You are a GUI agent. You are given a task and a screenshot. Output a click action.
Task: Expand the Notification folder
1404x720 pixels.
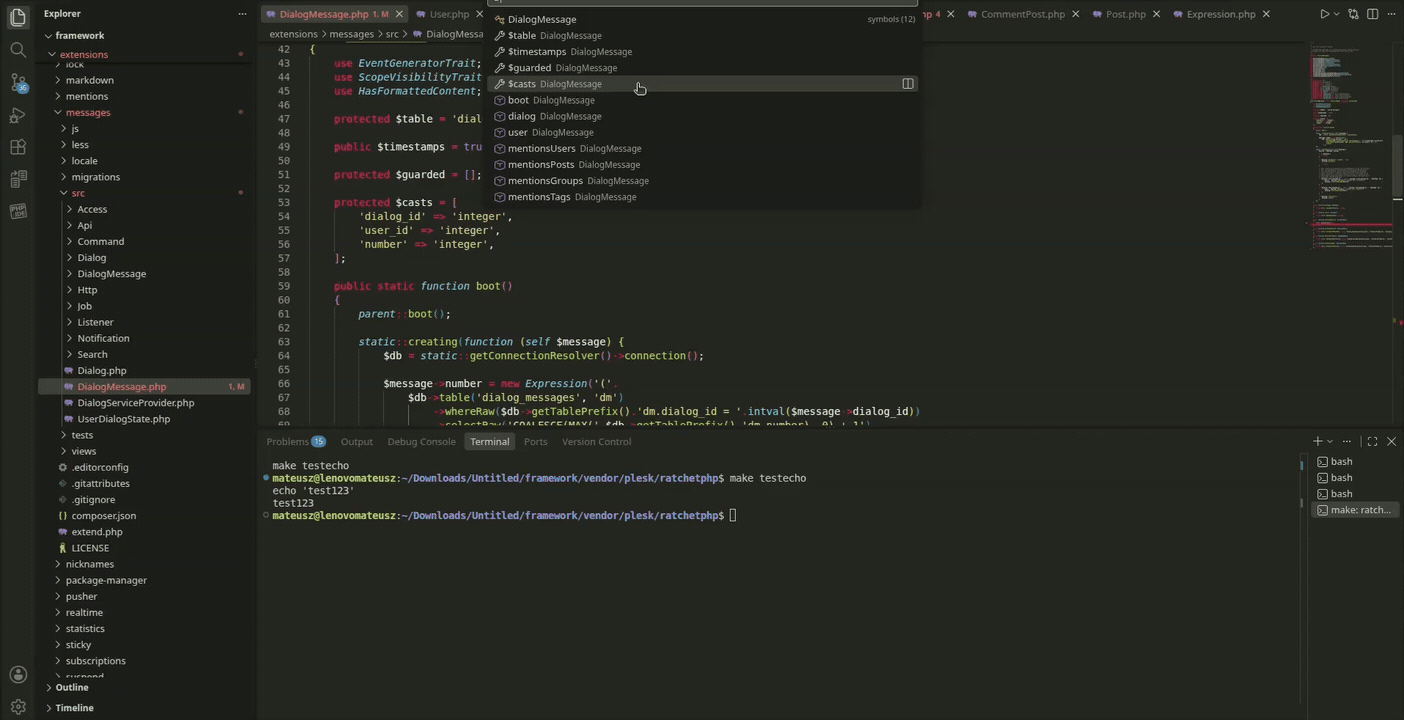click(103, 338)
